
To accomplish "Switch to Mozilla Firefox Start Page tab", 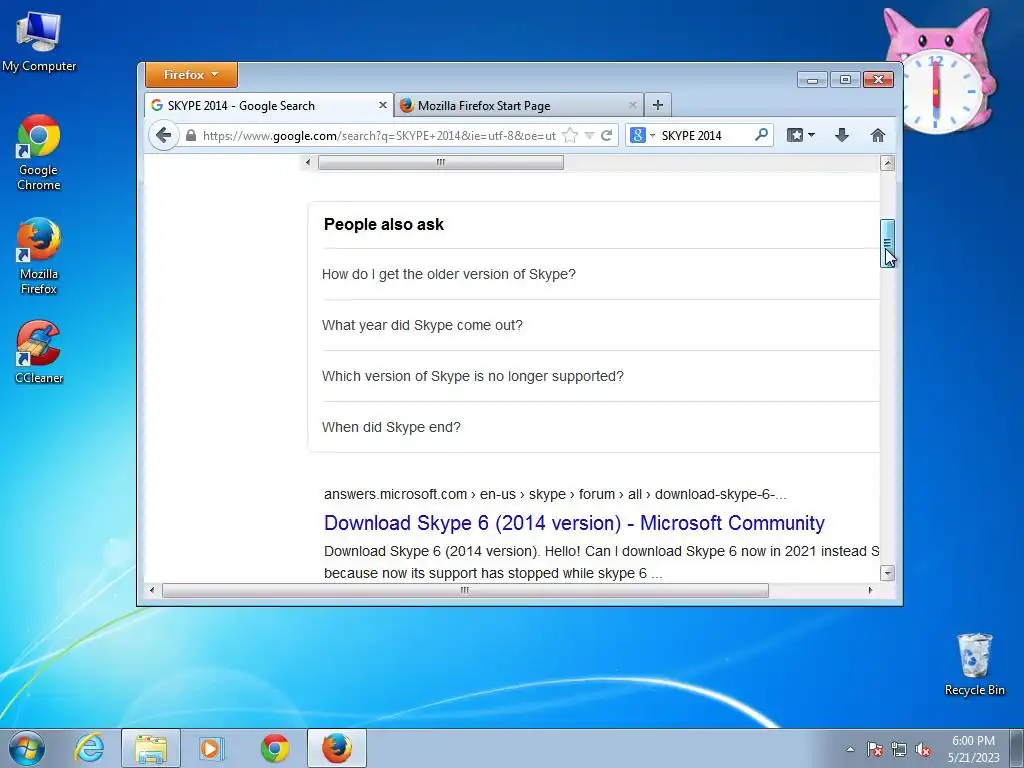I will (x=519, y=105).
